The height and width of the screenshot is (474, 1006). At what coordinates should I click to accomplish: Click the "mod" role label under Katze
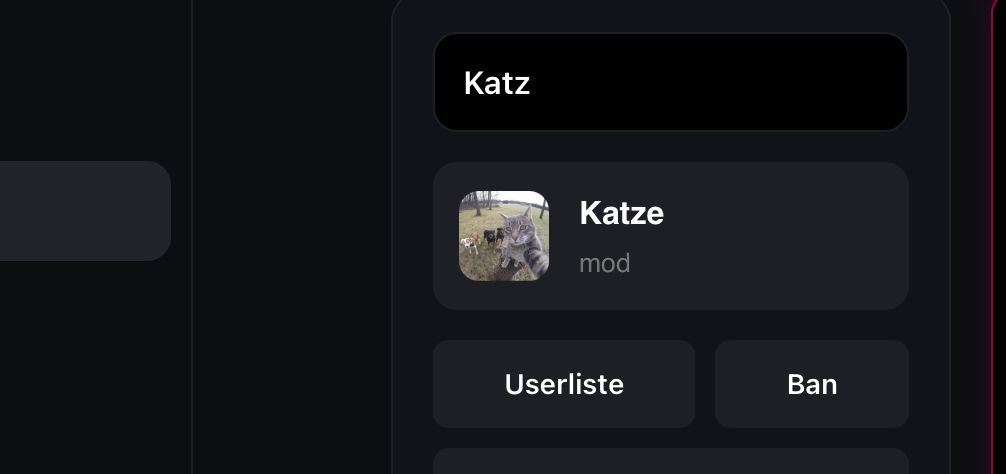pyautogui.click(x=604, y=264)
